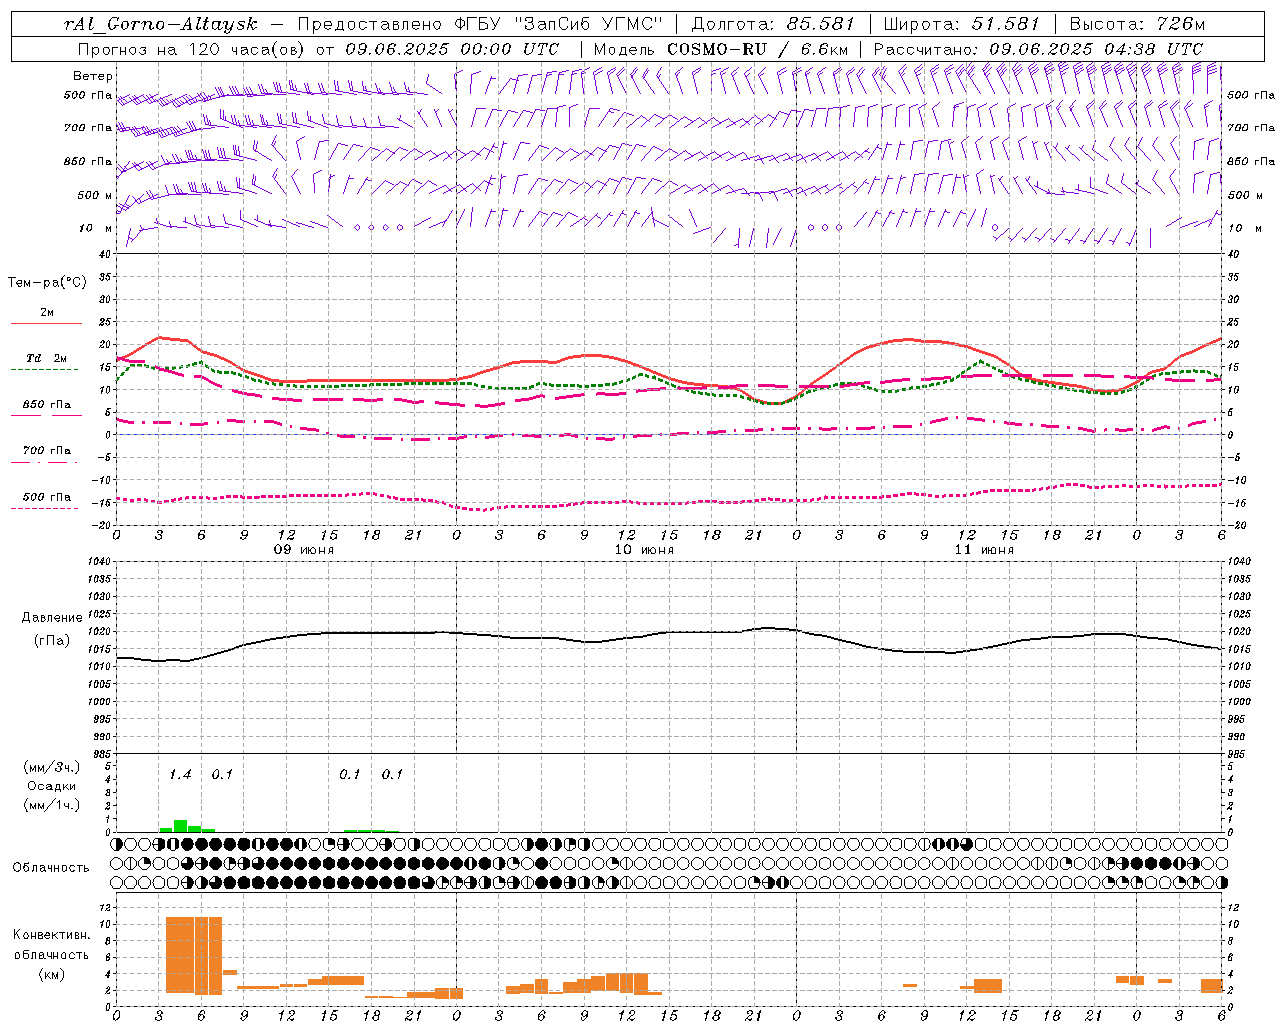
Task: Click the Облачность row label
Action: (51, 868)
